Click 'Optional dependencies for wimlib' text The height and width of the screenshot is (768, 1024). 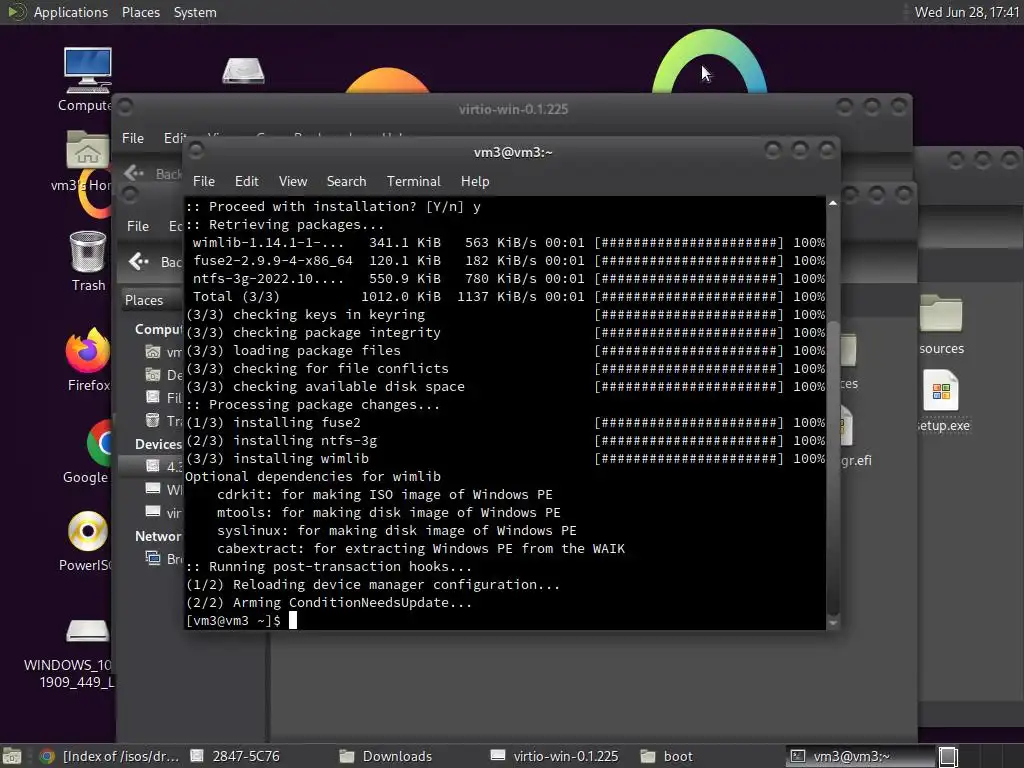pyautogui.click(x=313, y=477)
